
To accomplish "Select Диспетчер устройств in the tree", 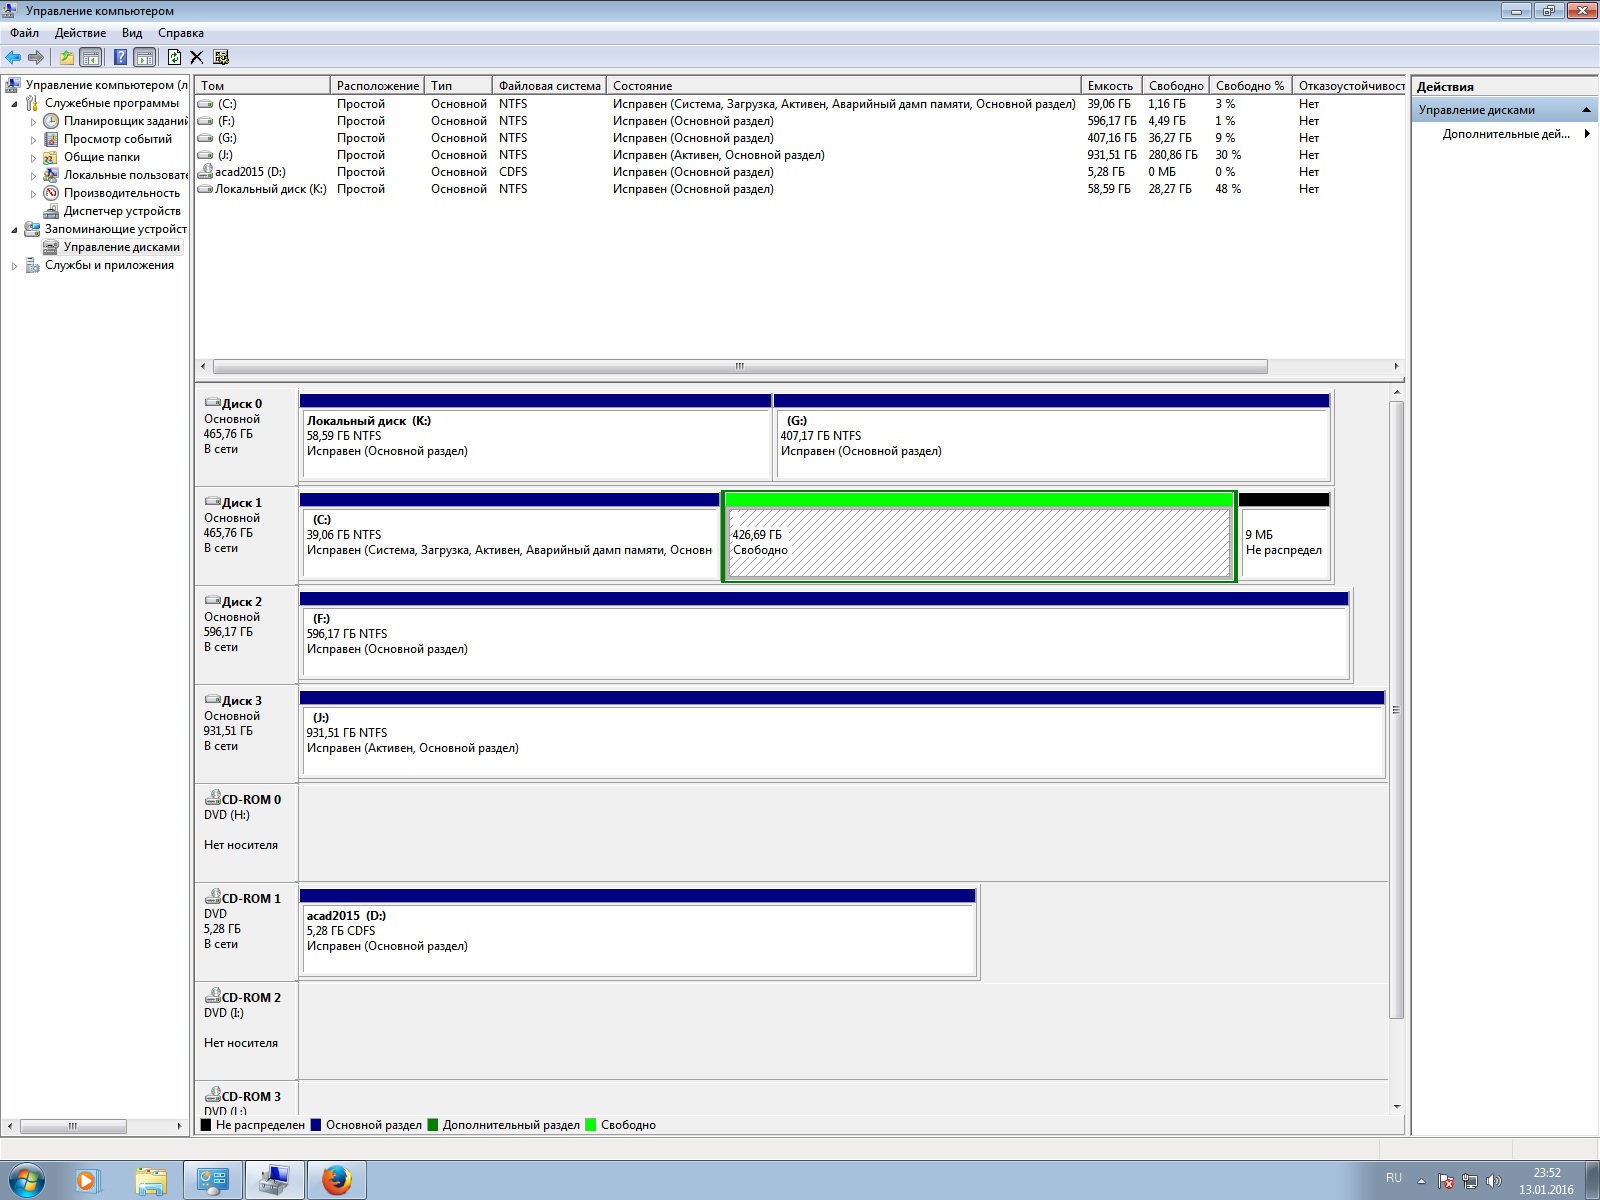I will [x=122, y=211].
